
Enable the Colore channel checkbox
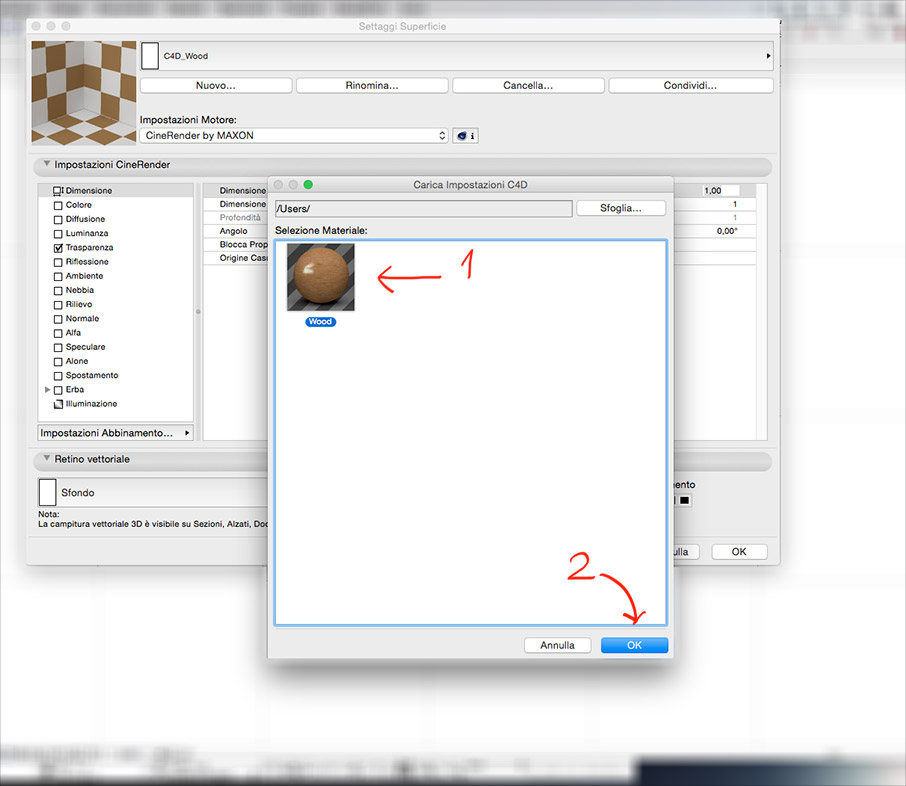point(58,205)
